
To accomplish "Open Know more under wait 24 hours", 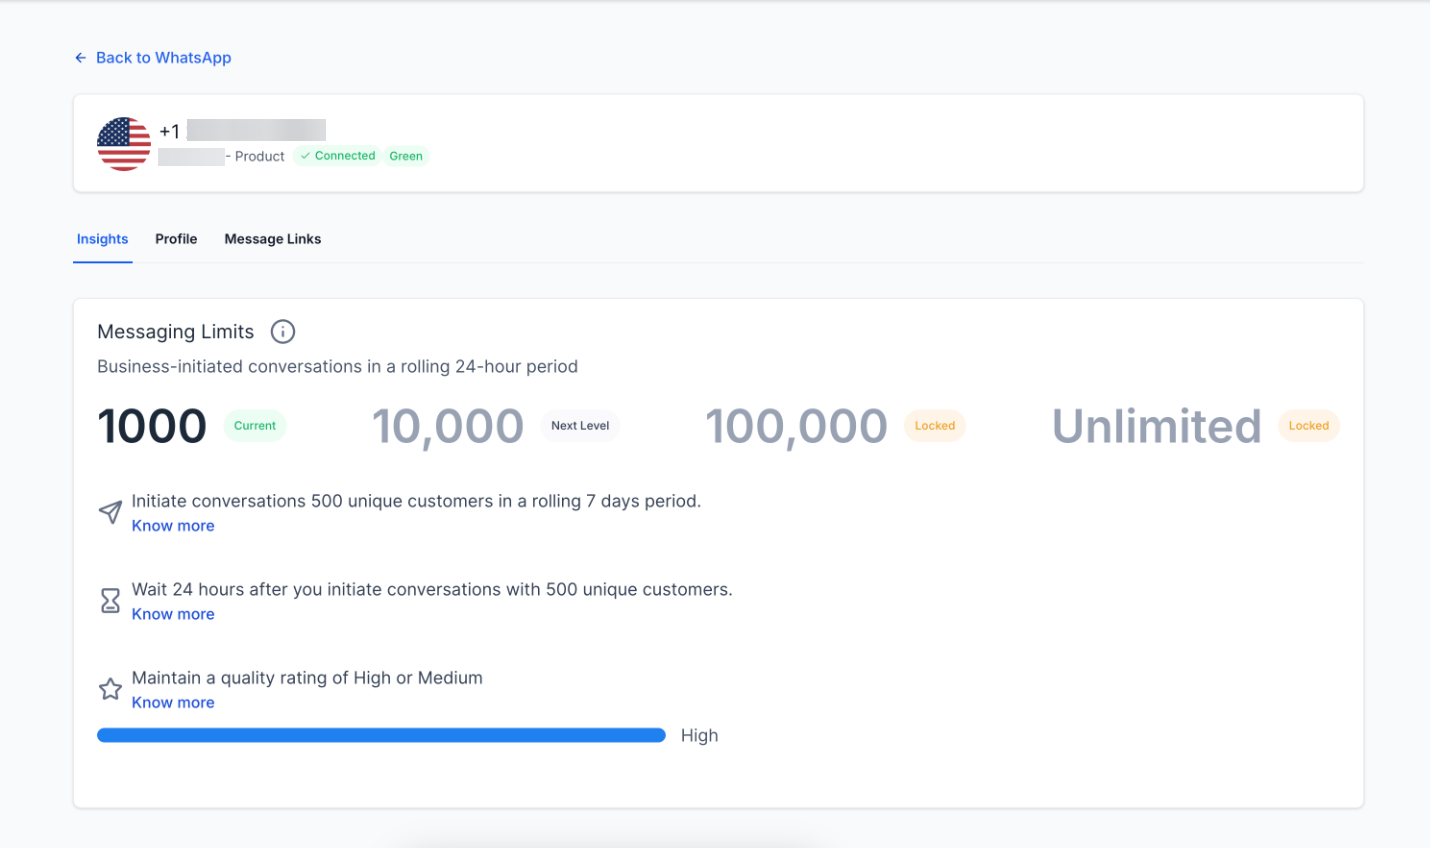I will (x=173, y=614).
